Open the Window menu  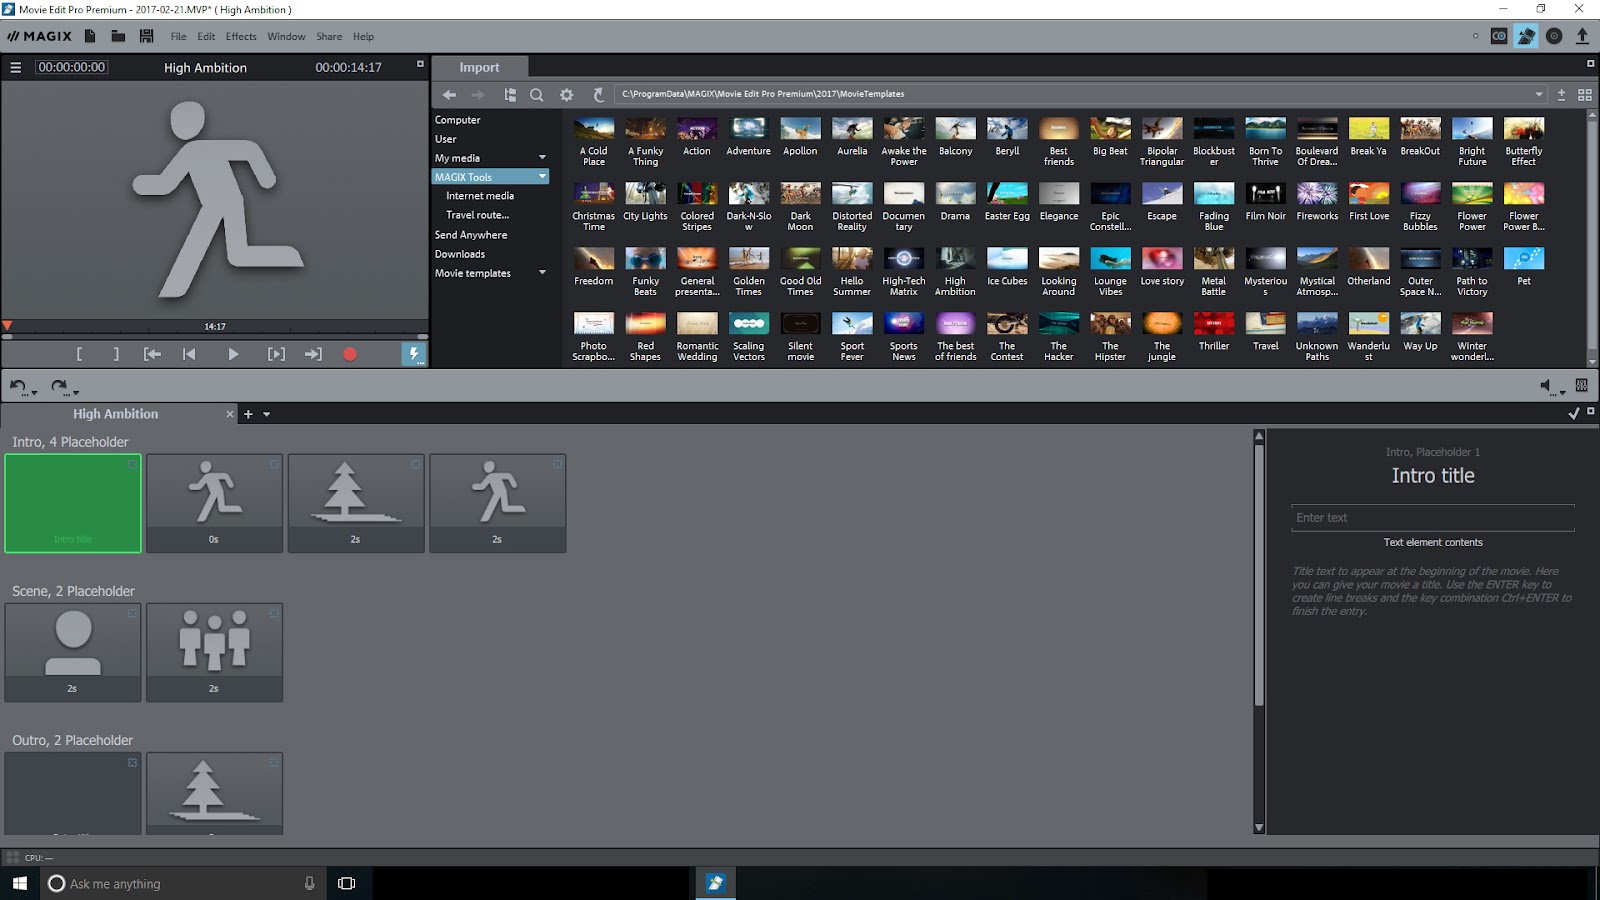(x=286, y=37)
